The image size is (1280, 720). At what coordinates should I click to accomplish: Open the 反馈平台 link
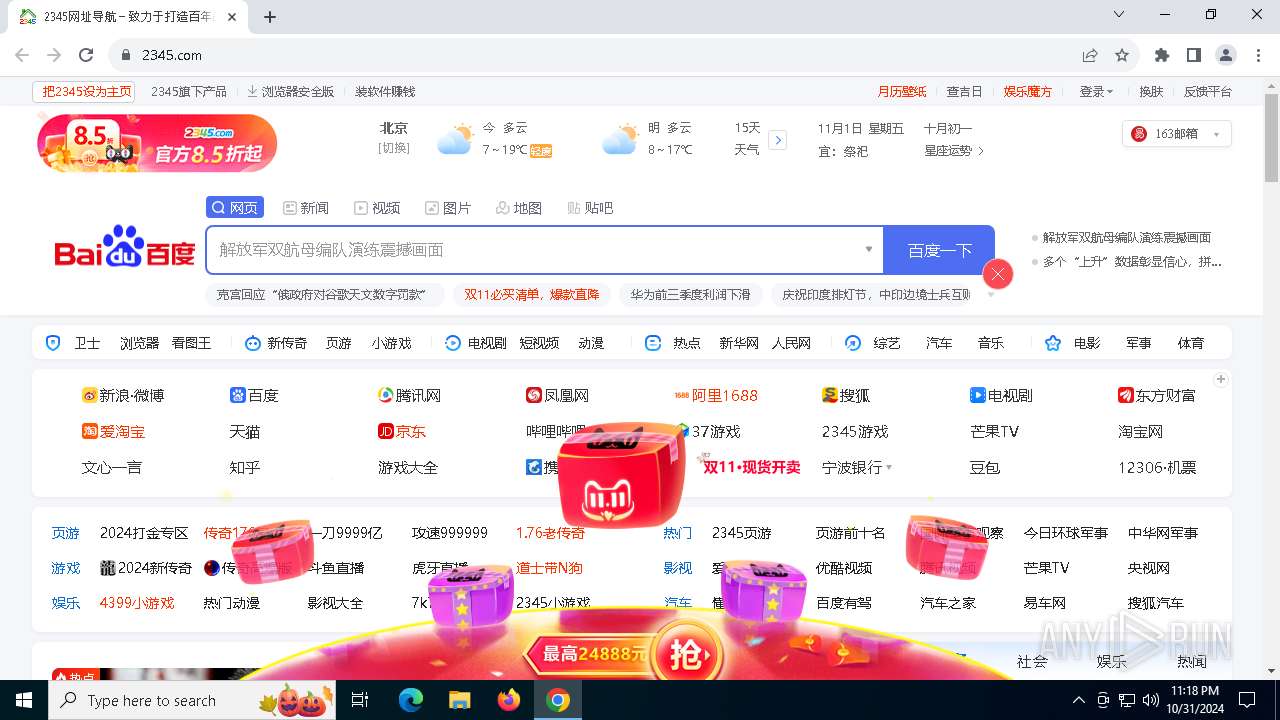(1208, 91)
